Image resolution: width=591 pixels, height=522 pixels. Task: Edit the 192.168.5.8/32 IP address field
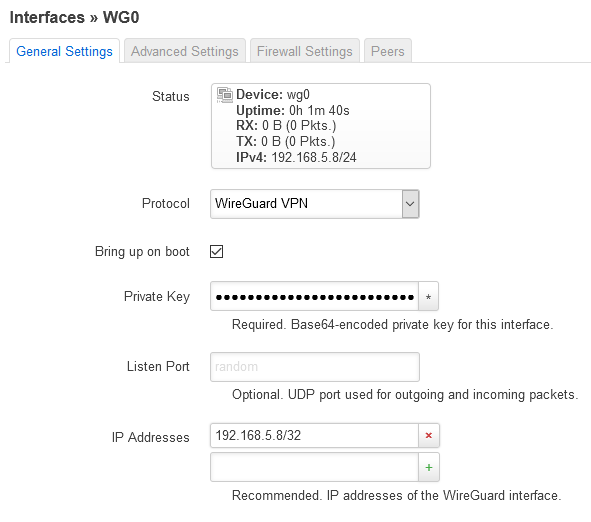point(314,436)
